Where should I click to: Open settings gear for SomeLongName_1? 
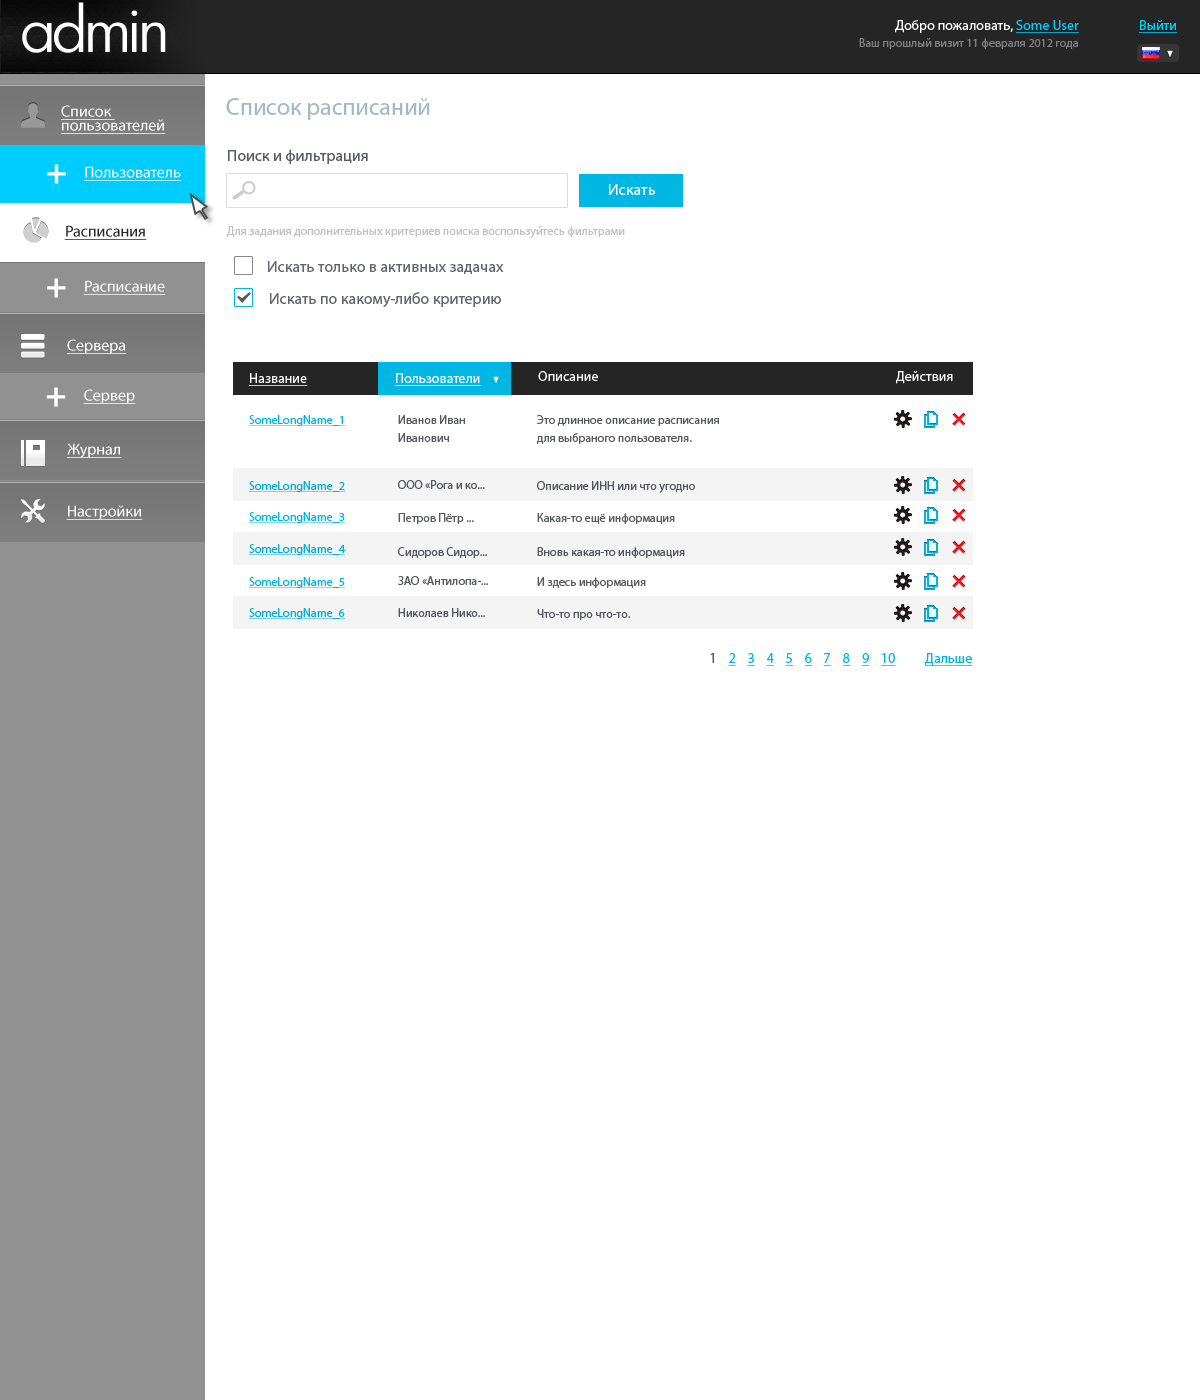point(903,419)
